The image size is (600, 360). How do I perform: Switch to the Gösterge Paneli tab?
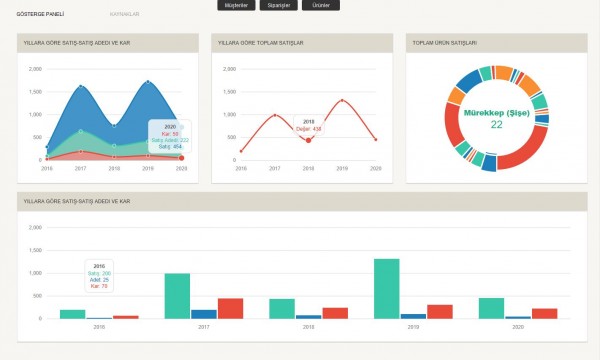(40, 14)
